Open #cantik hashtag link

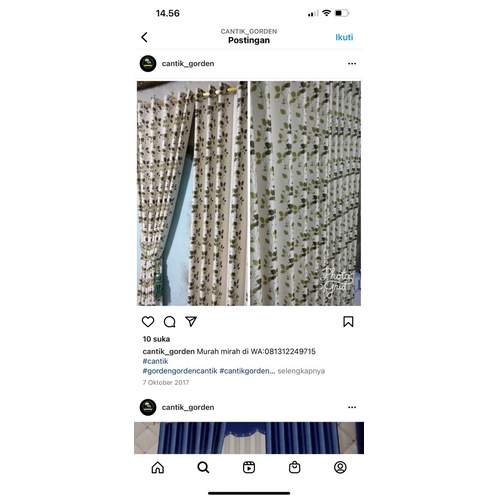155,361
